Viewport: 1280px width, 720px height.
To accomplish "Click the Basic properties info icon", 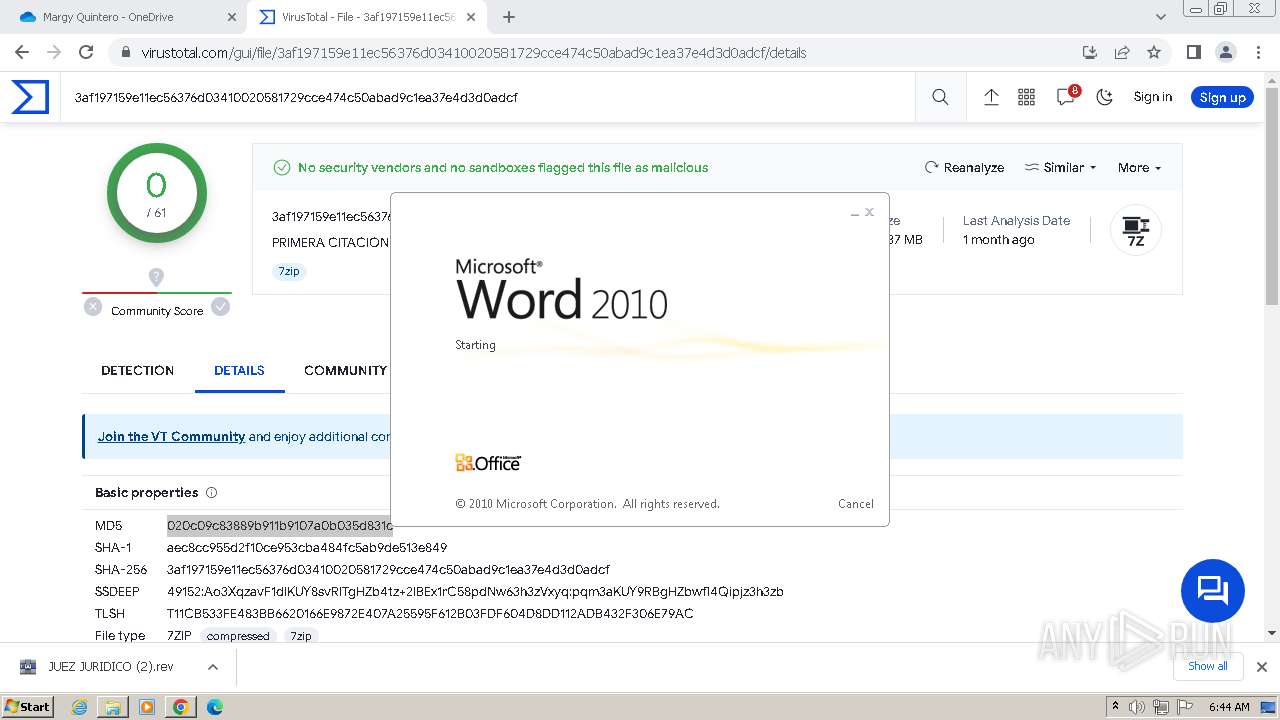I will tap(211, 492).
